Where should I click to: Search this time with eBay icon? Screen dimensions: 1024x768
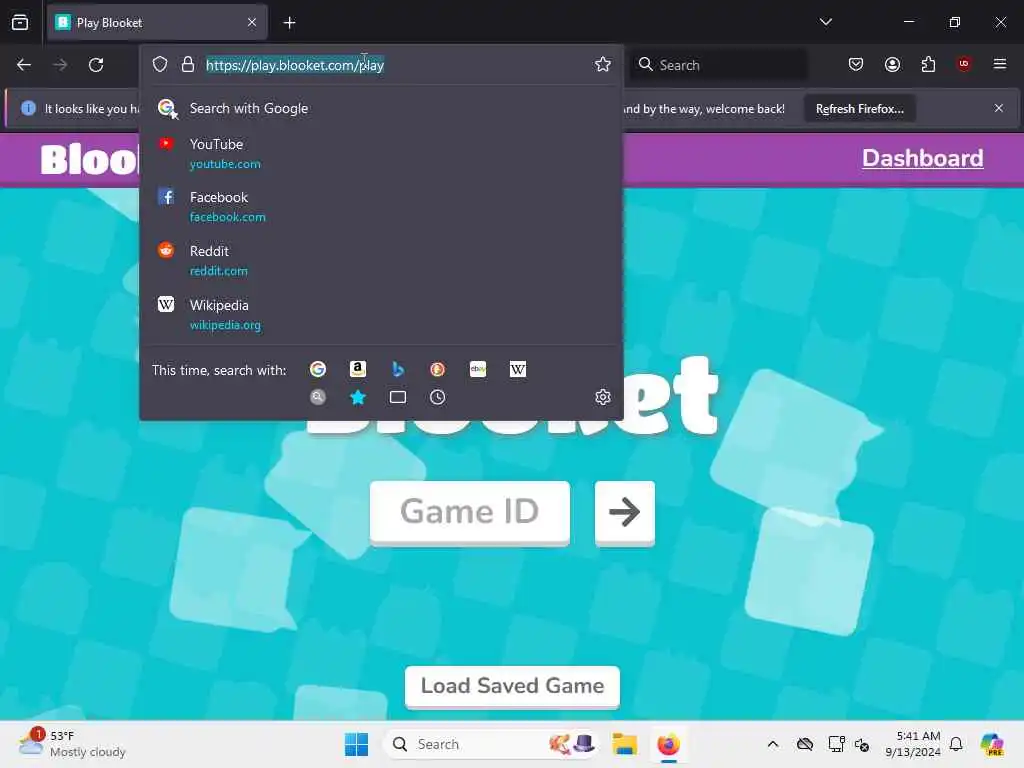click(x=477, y=370)
